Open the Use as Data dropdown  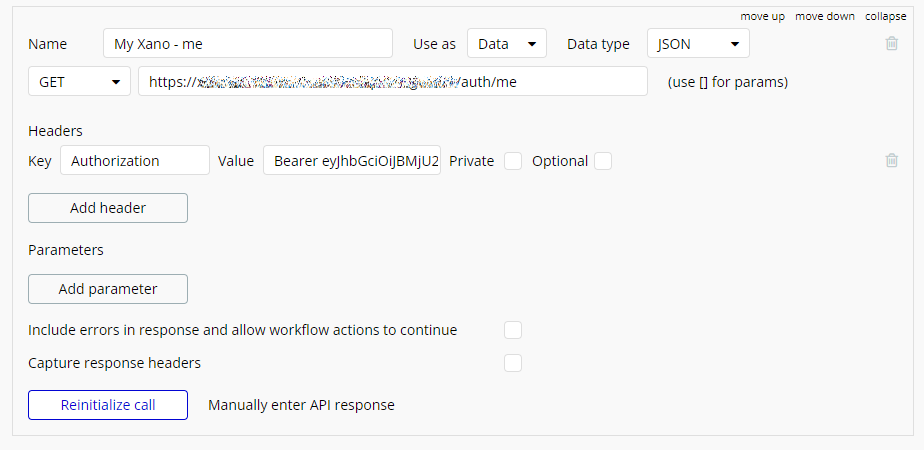507,44
